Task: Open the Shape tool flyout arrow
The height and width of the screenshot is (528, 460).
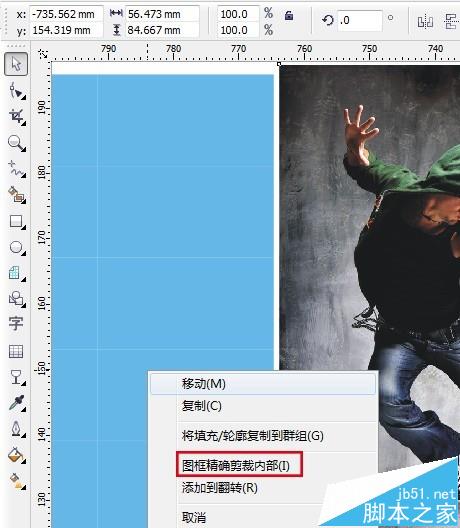Action: pyautogui.click(x=23, y=97)
